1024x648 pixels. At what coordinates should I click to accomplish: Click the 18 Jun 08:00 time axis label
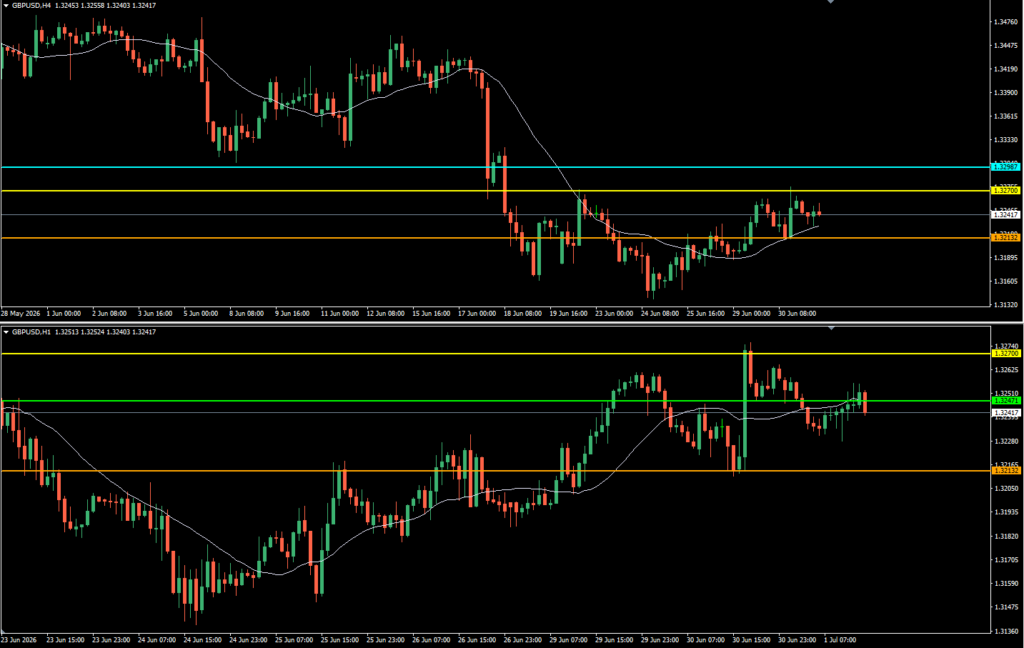(522, 314)
